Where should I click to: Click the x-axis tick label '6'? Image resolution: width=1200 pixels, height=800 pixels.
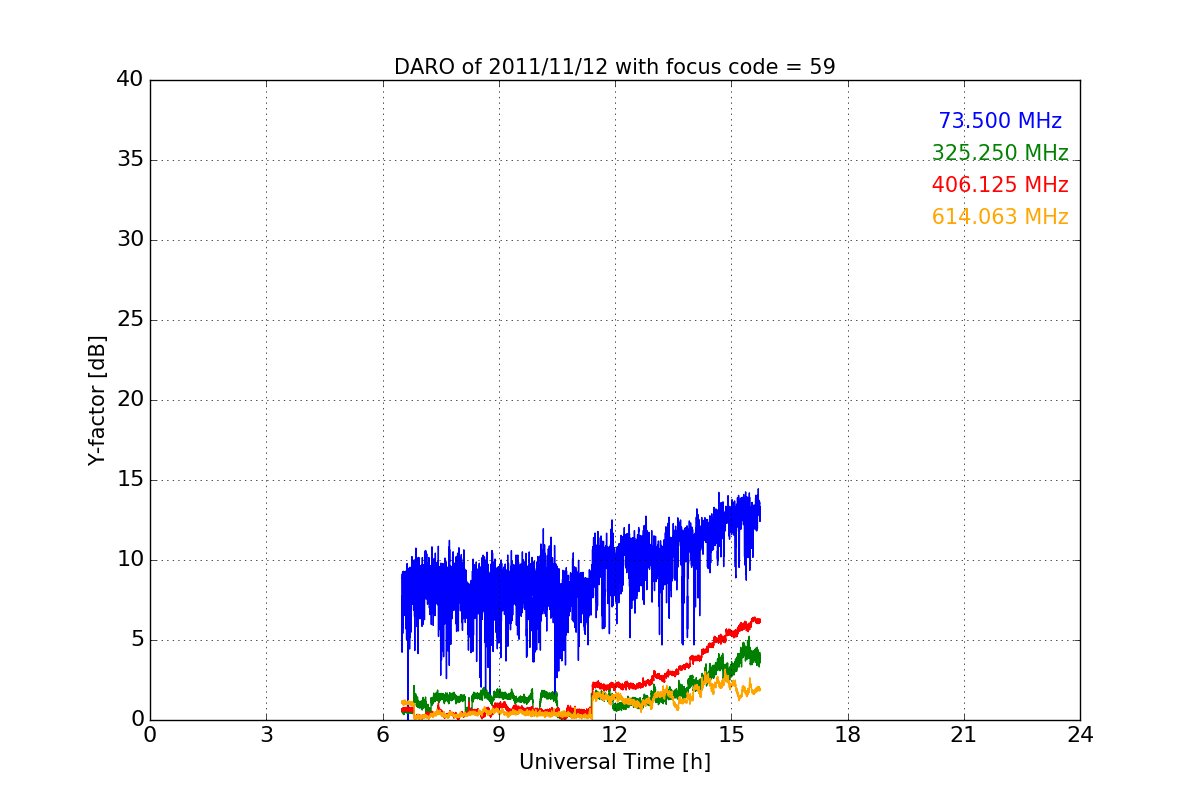[383, 735]
